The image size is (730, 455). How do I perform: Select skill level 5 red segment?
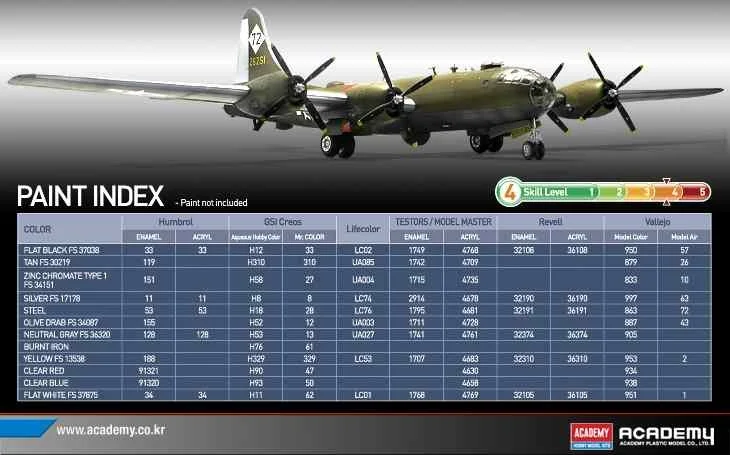pos(702,191)
